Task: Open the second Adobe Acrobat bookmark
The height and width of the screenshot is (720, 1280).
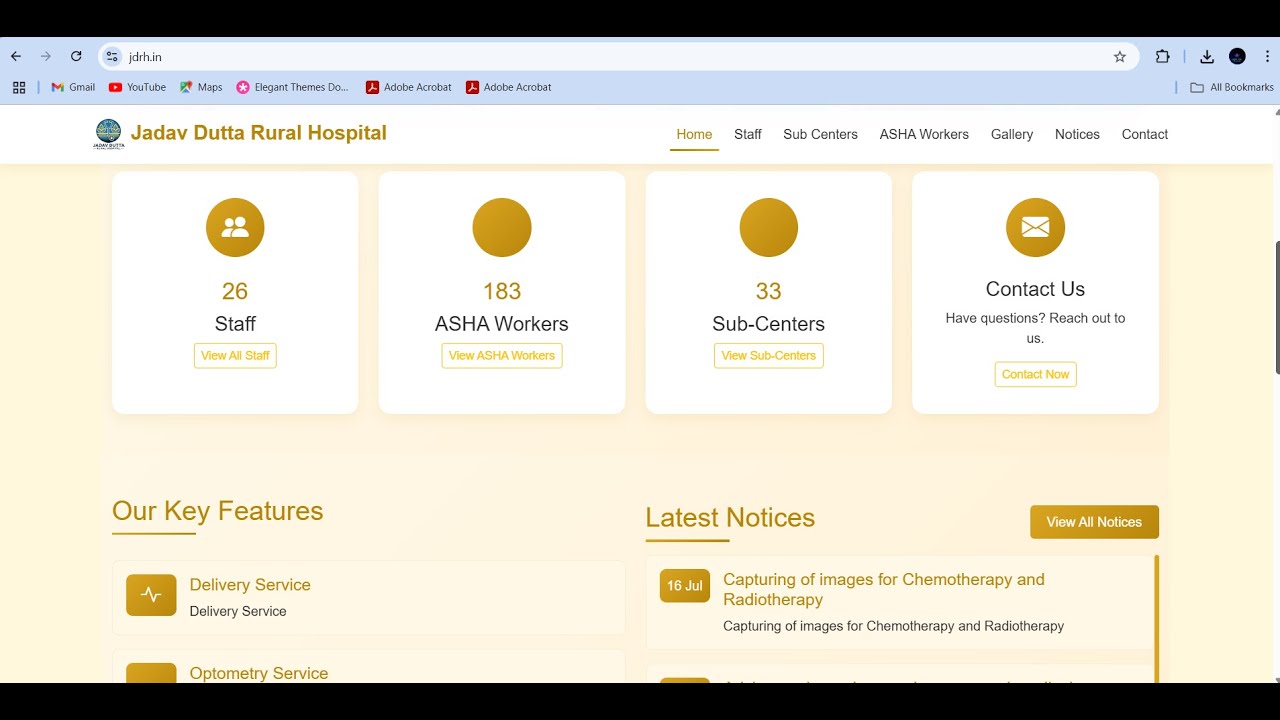Action: click(508, 87)
